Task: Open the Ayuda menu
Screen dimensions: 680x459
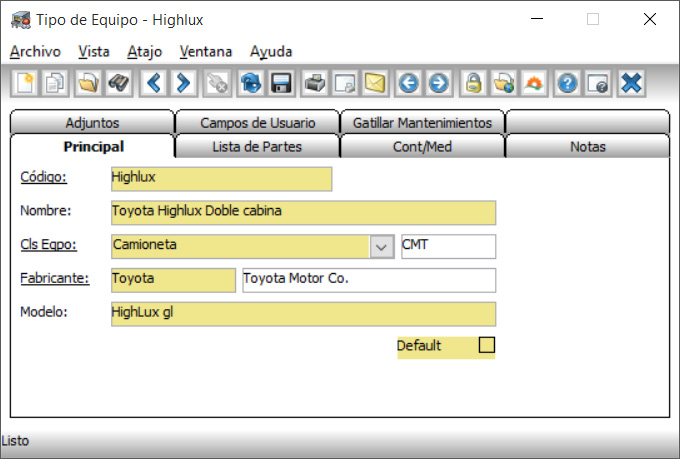Action: (271, 52)
